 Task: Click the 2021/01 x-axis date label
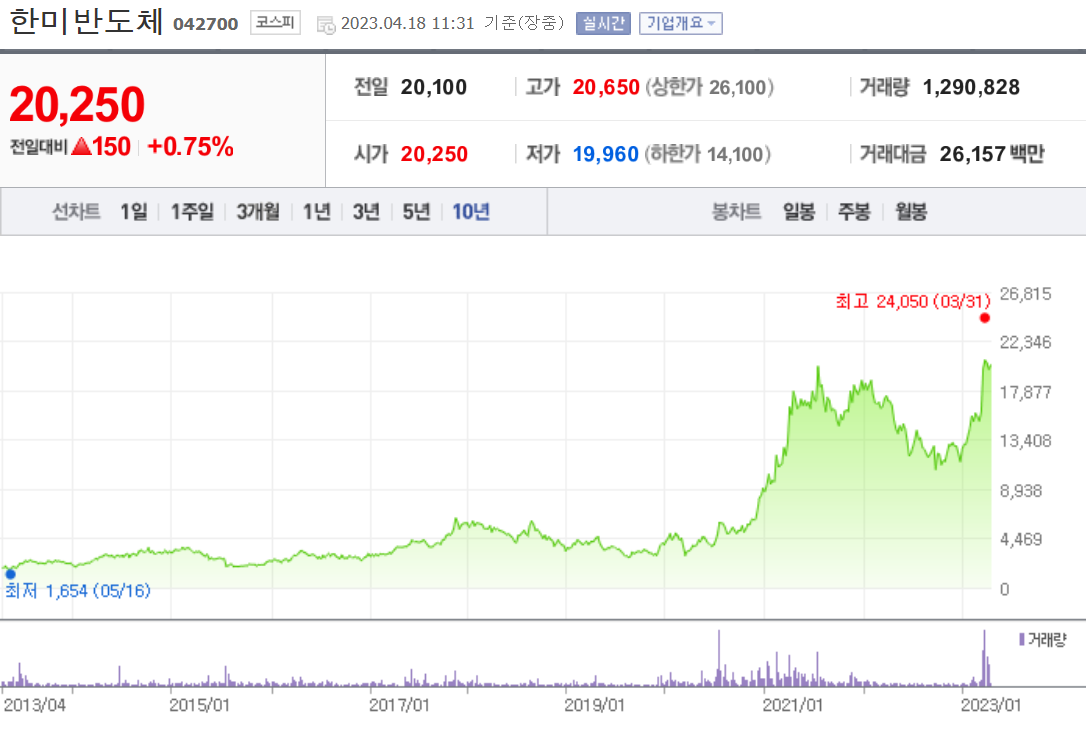coord(793,705)
